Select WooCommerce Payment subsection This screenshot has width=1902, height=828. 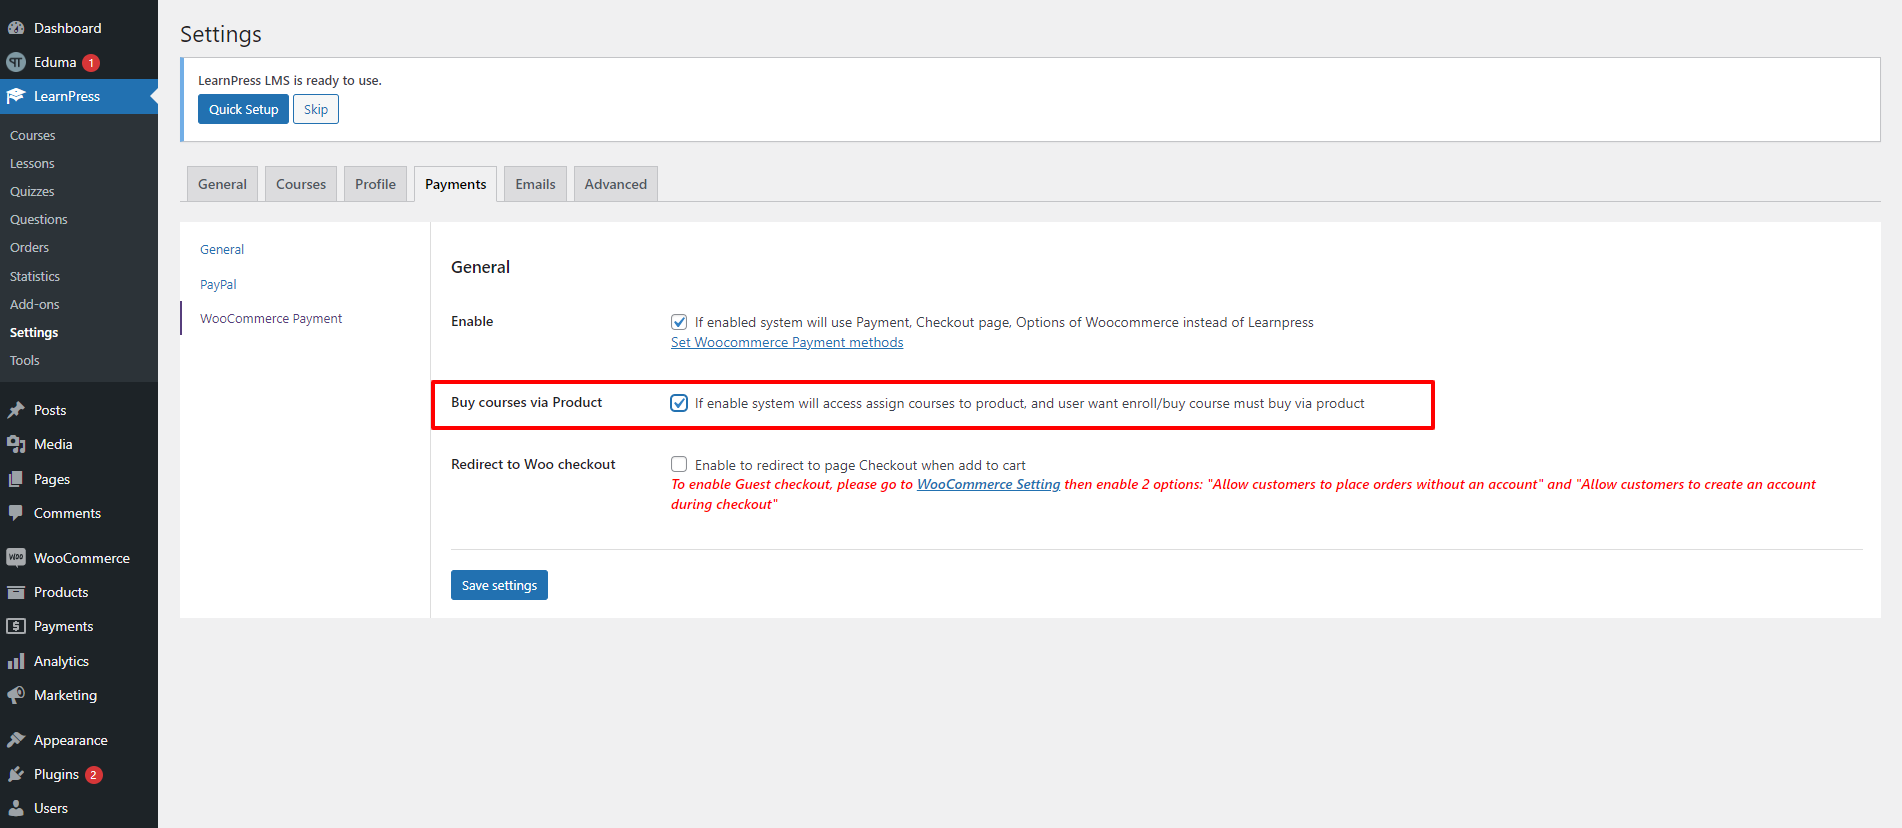271,318
